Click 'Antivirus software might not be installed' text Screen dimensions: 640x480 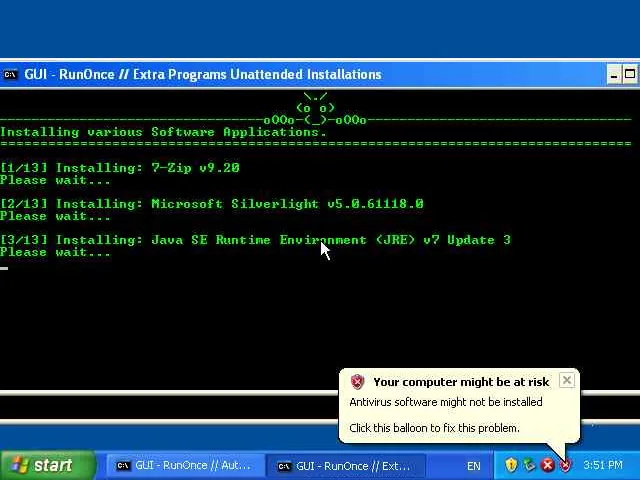[446, 402]
